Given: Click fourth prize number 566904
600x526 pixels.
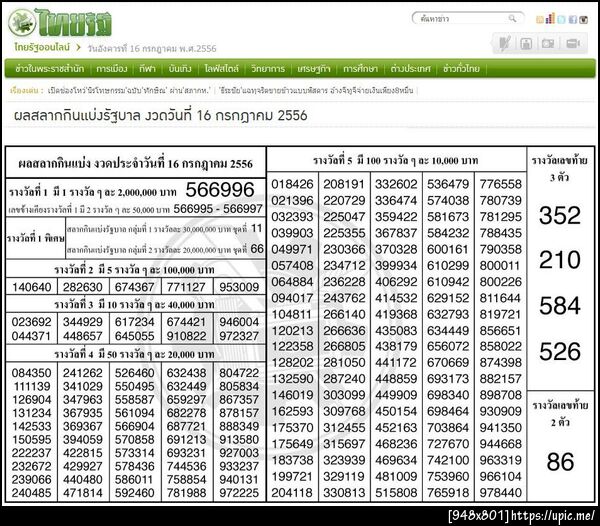Looking at the screenshot, I should point(134,426).
